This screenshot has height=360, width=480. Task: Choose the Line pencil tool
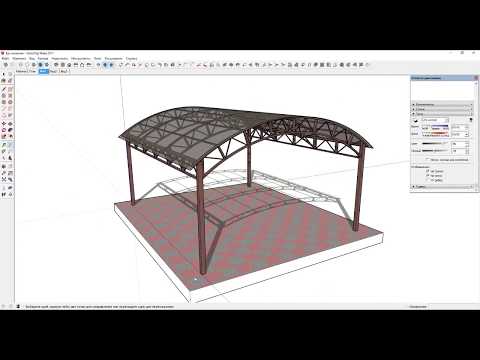coord(4,89)
